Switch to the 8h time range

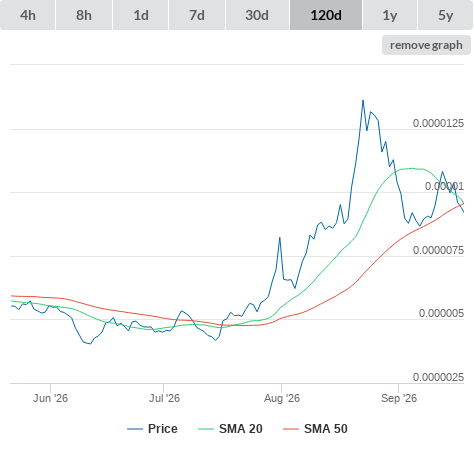point(84,15)
